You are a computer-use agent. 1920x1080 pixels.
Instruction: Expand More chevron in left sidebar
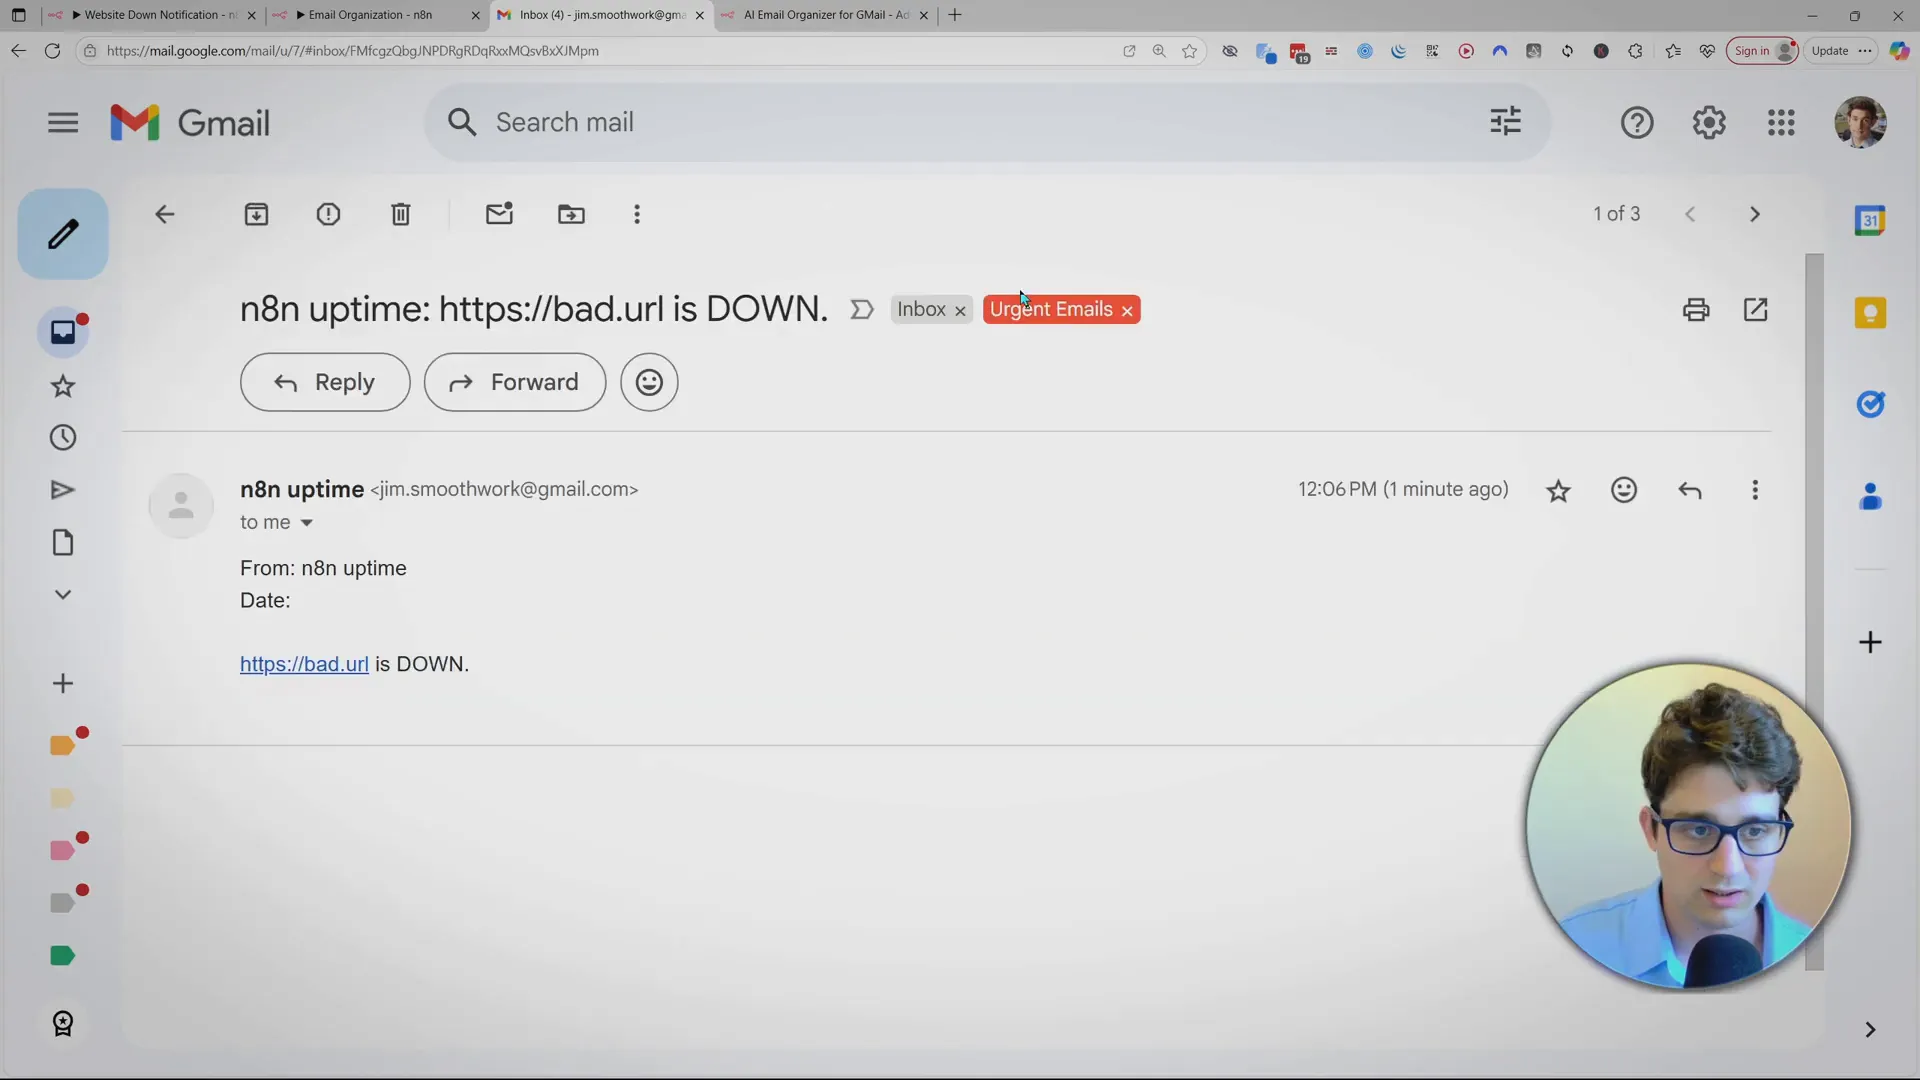[63, 595]
